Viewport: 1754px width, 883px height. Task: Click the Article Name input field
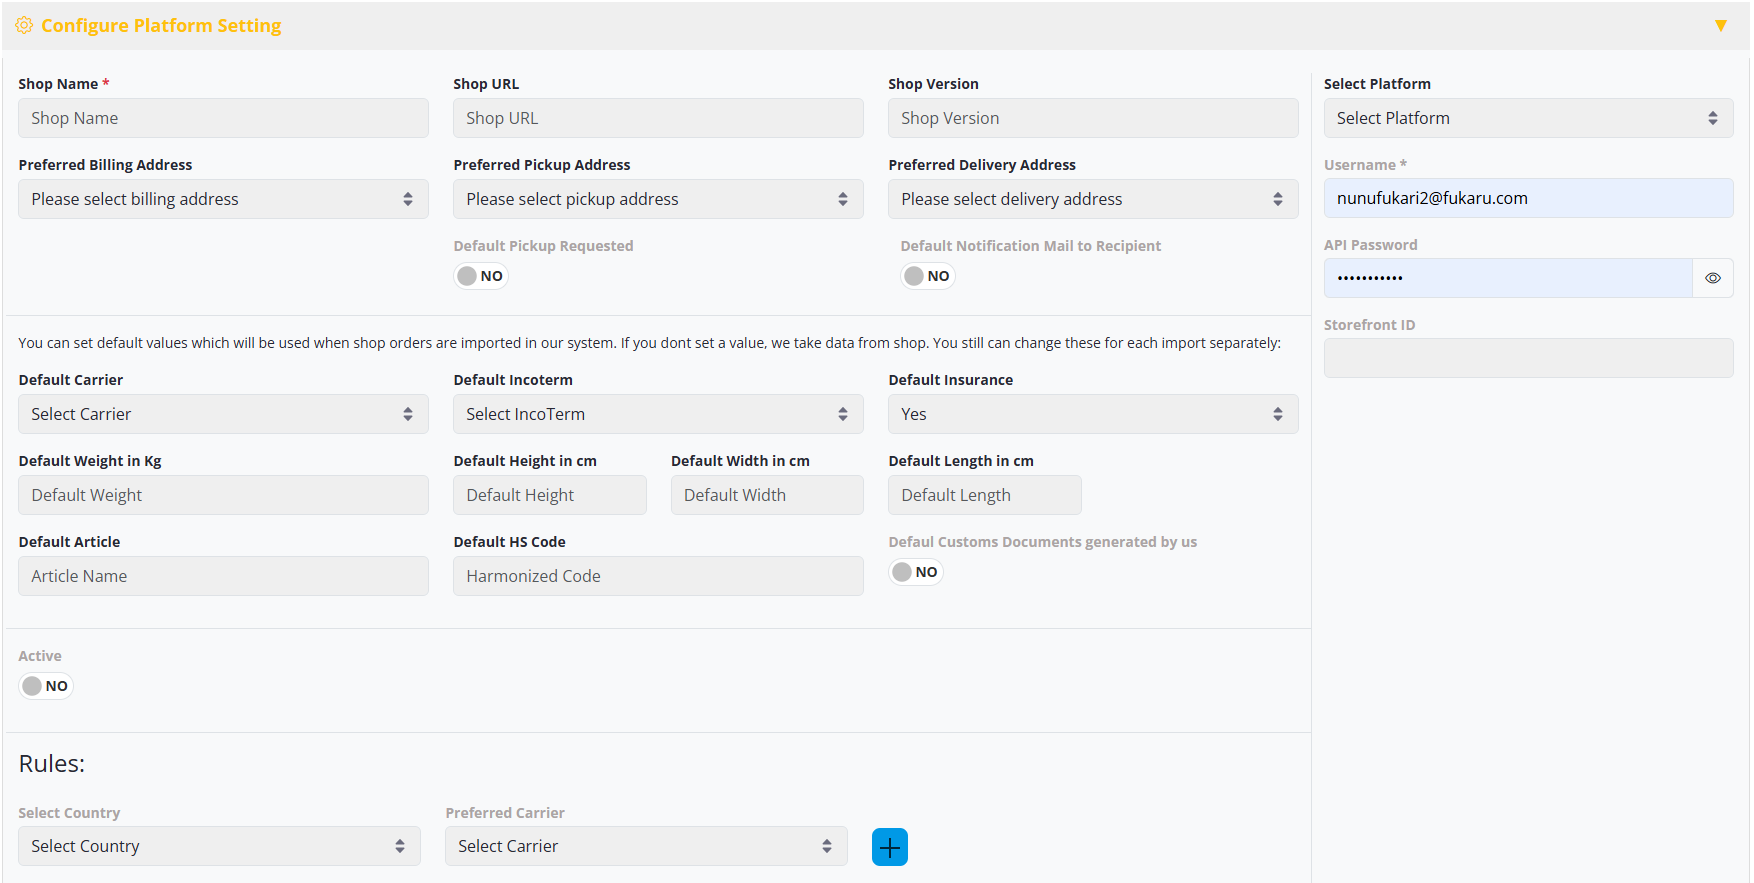(223, 576)
